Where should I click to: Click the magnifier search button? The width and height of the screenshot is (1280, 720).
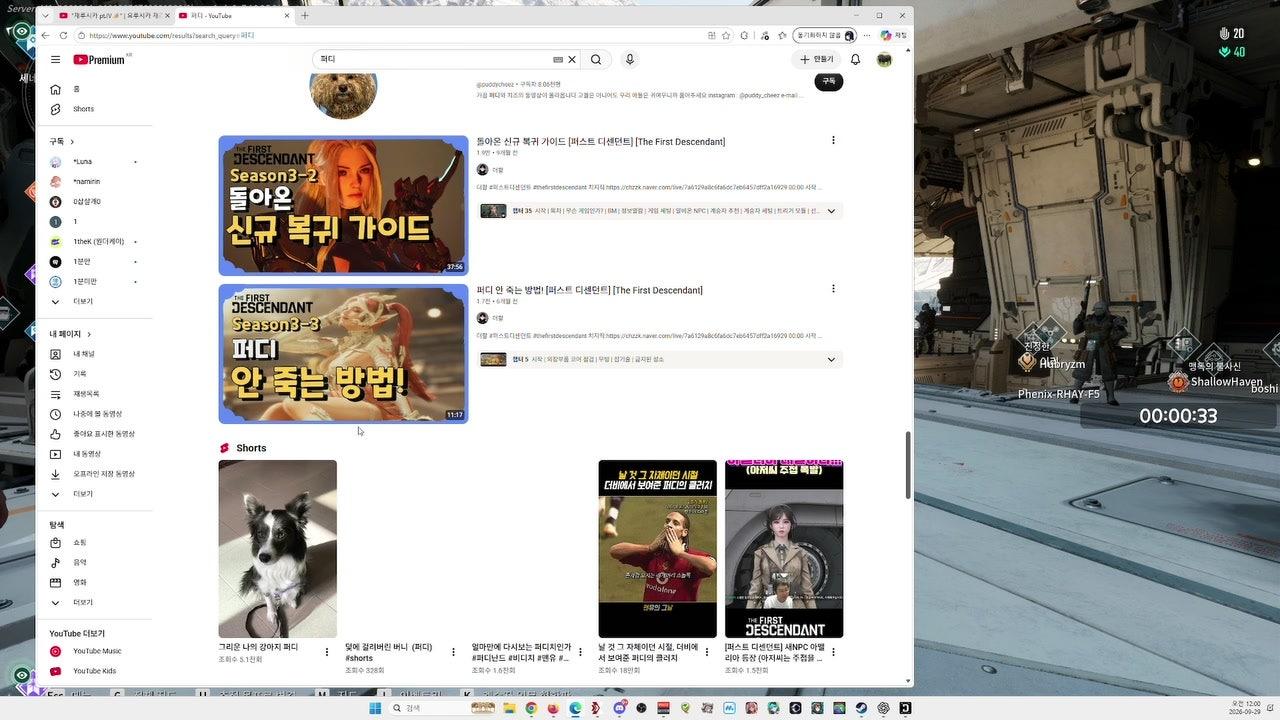(x=596, y=60)
